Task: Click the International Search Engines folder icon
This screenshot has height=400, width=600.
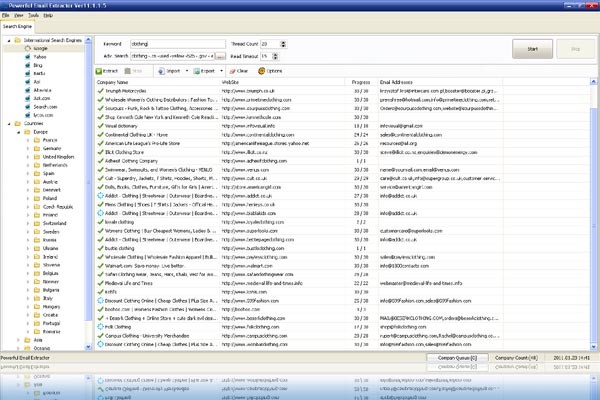Action: point(18,40)
